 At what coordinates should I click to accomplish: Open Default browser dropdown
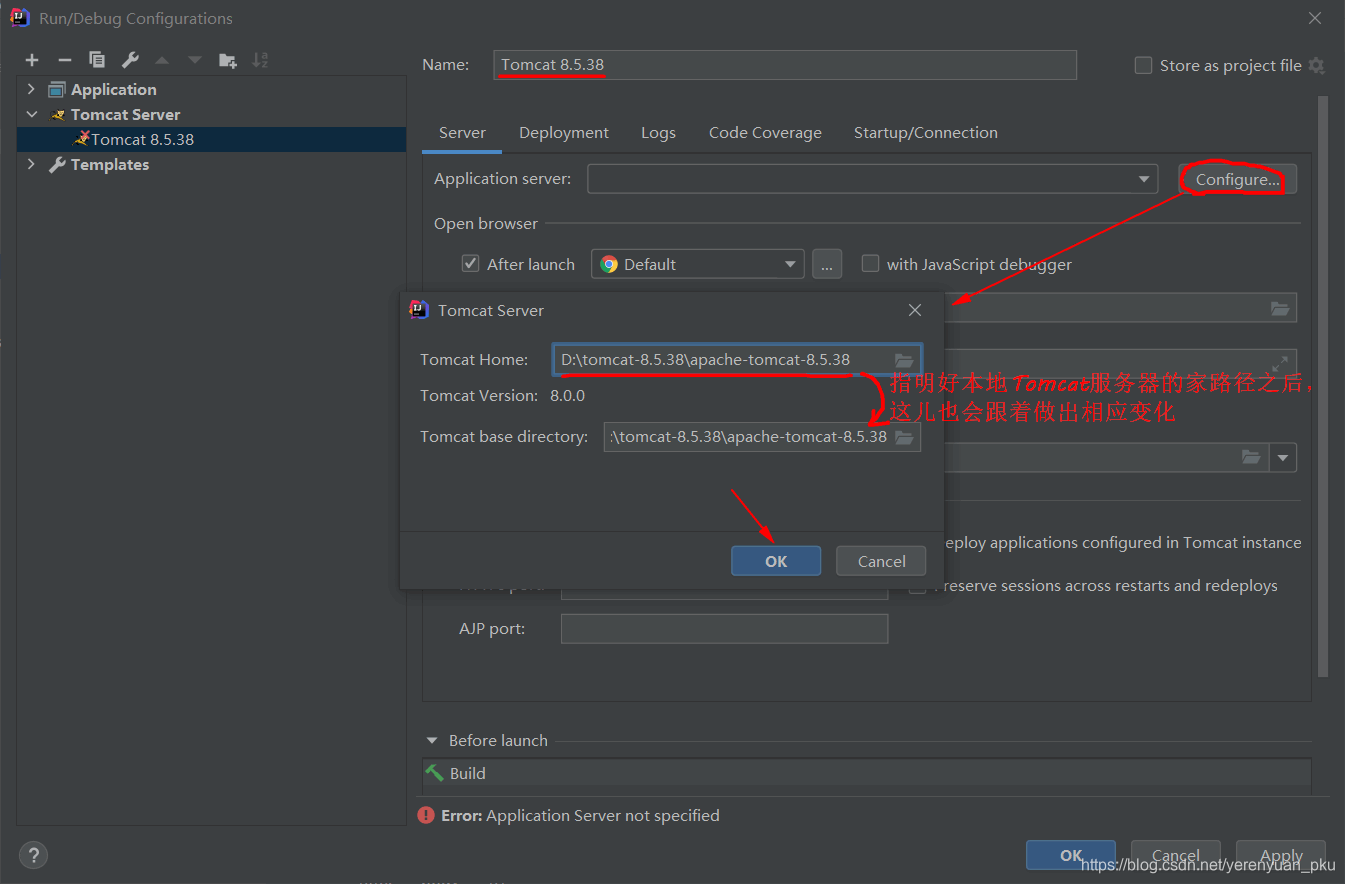point(790,264)
